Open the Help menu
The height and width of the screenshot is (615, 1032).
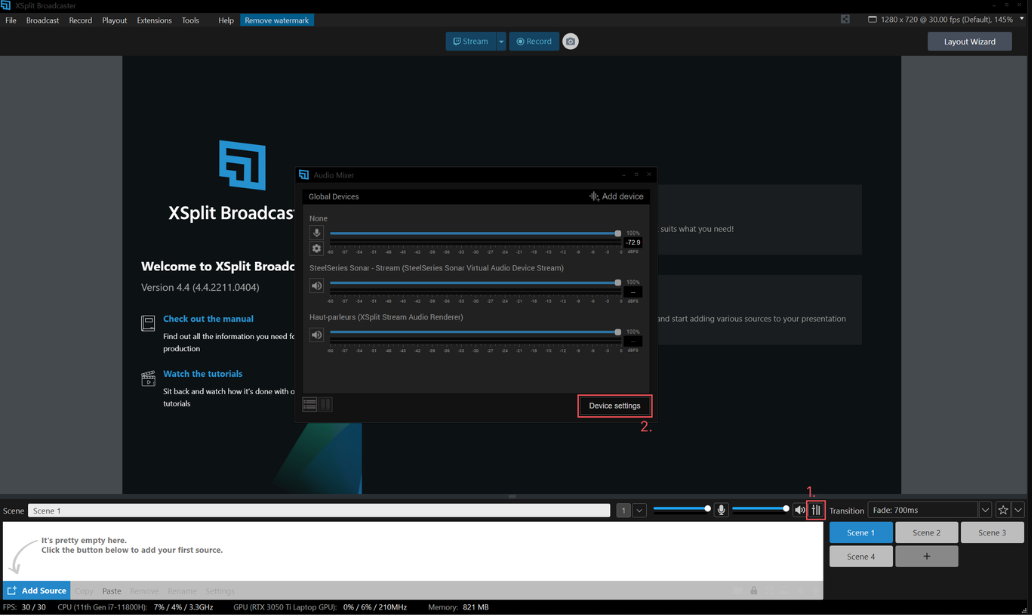click(x=226, y=20)
